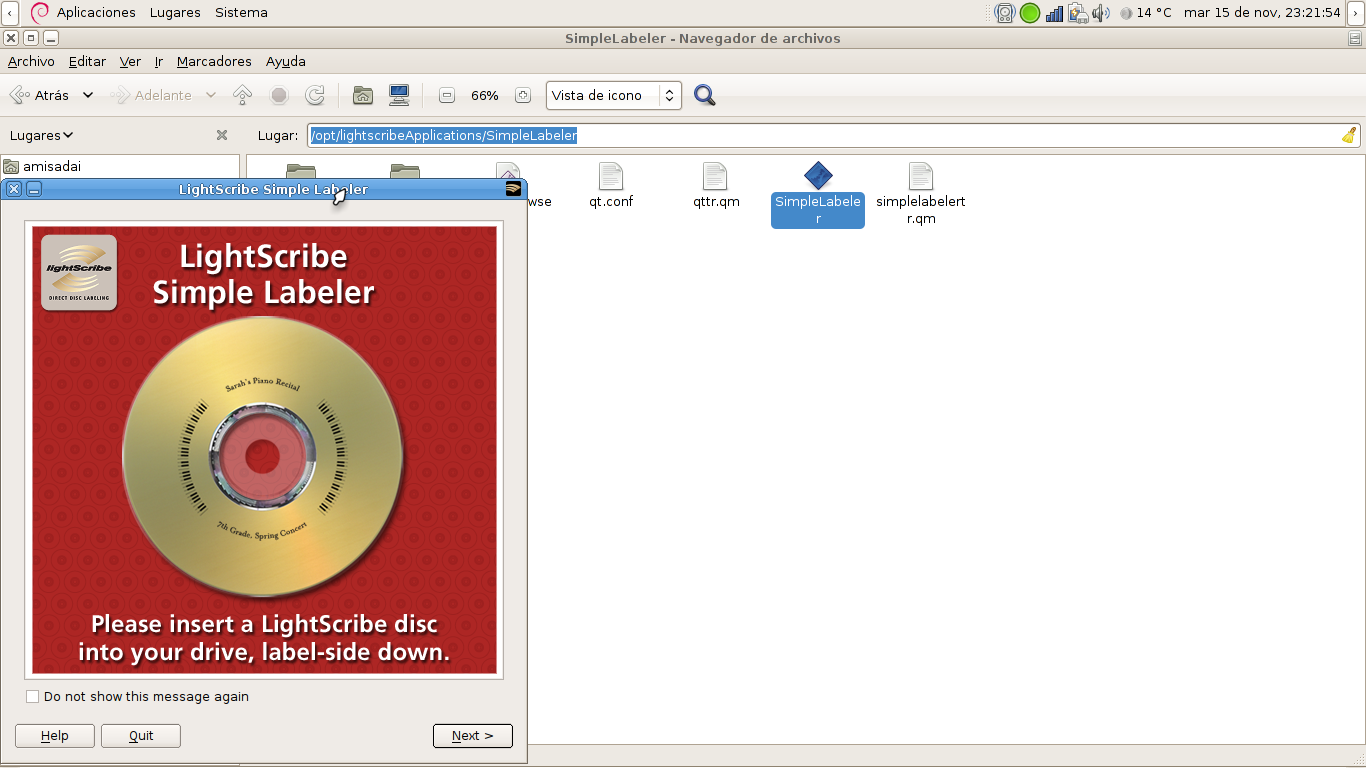Click the magnifier search icon
The image size is (1366, 768).
point(705,95)
